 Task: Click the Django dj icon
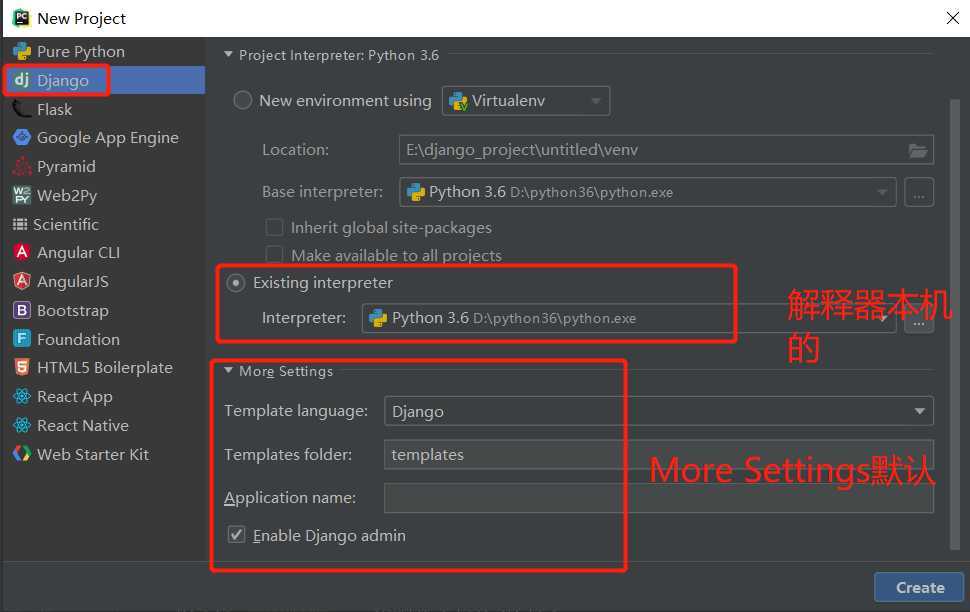click(x=22, y=80)
